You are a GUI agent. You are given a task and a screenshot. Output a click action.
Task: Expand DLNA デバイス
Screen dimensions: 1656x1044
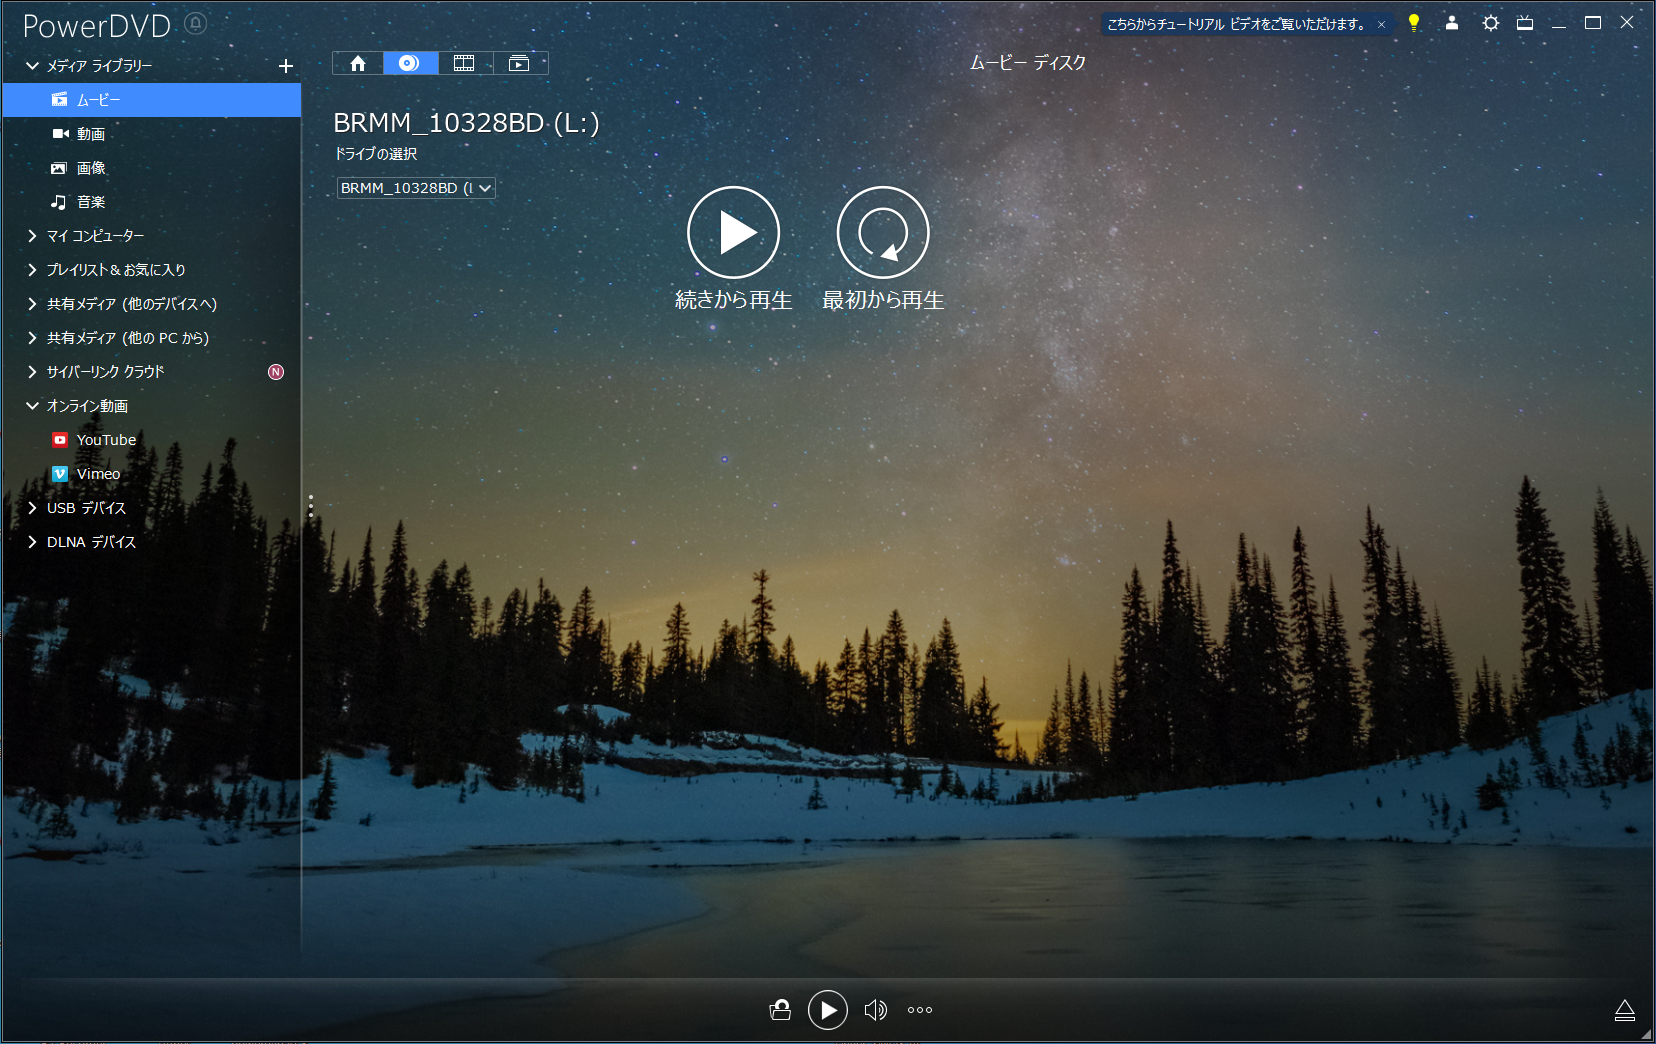tap(33, 542)
